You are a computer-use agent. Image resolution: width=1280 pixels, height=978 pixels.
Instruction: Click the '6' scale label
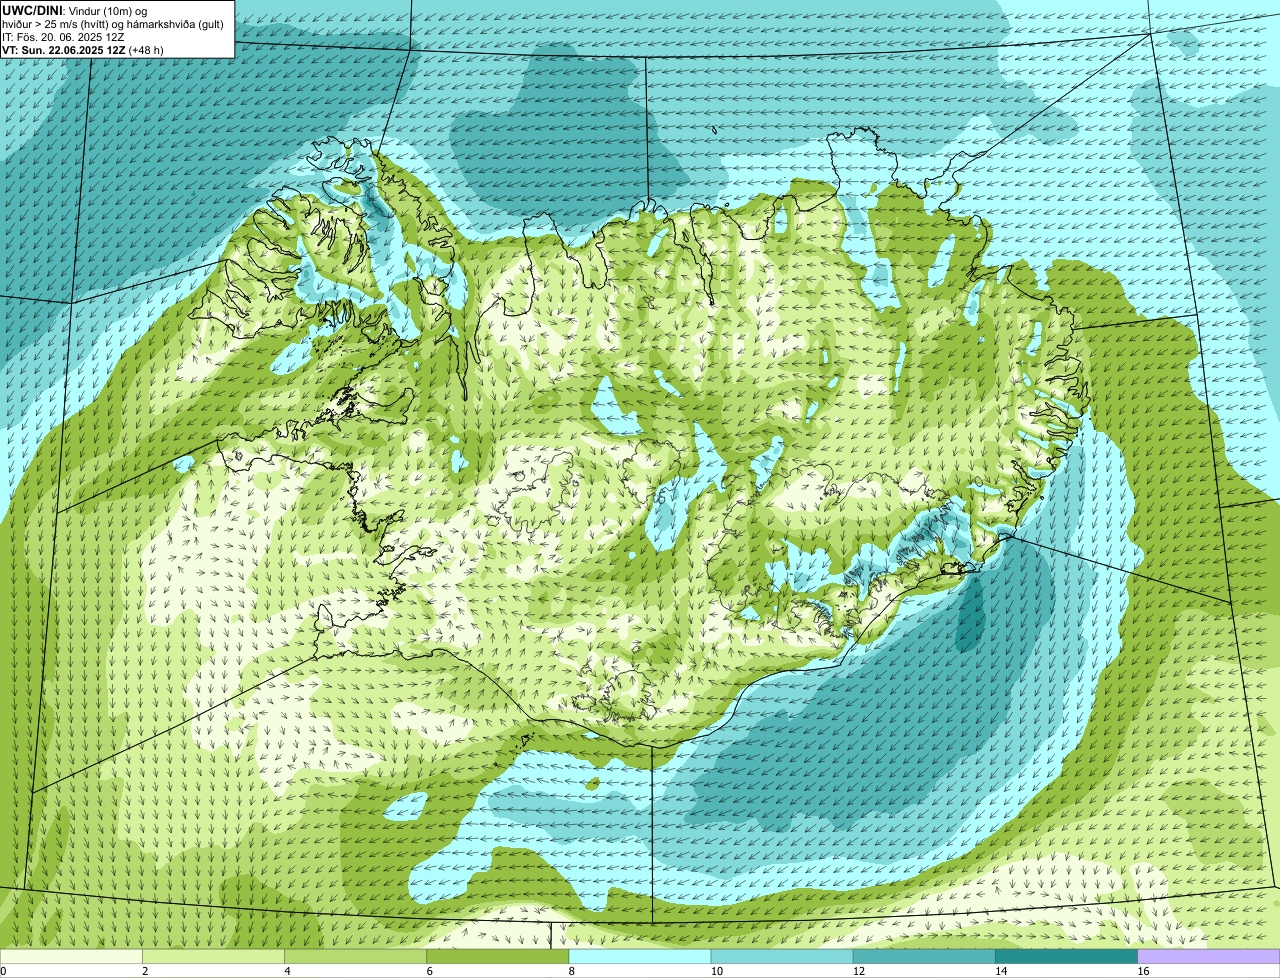[x=429, y=971]
